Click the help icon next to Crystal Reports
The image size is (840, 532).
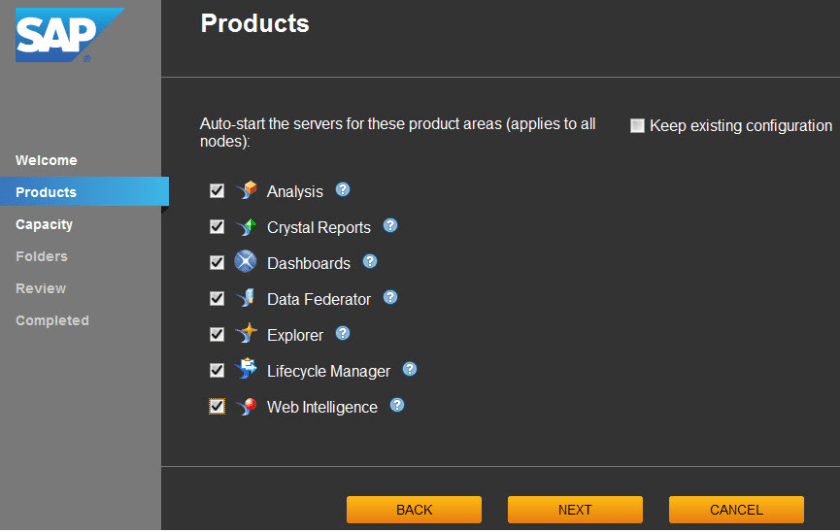[390, 225]
